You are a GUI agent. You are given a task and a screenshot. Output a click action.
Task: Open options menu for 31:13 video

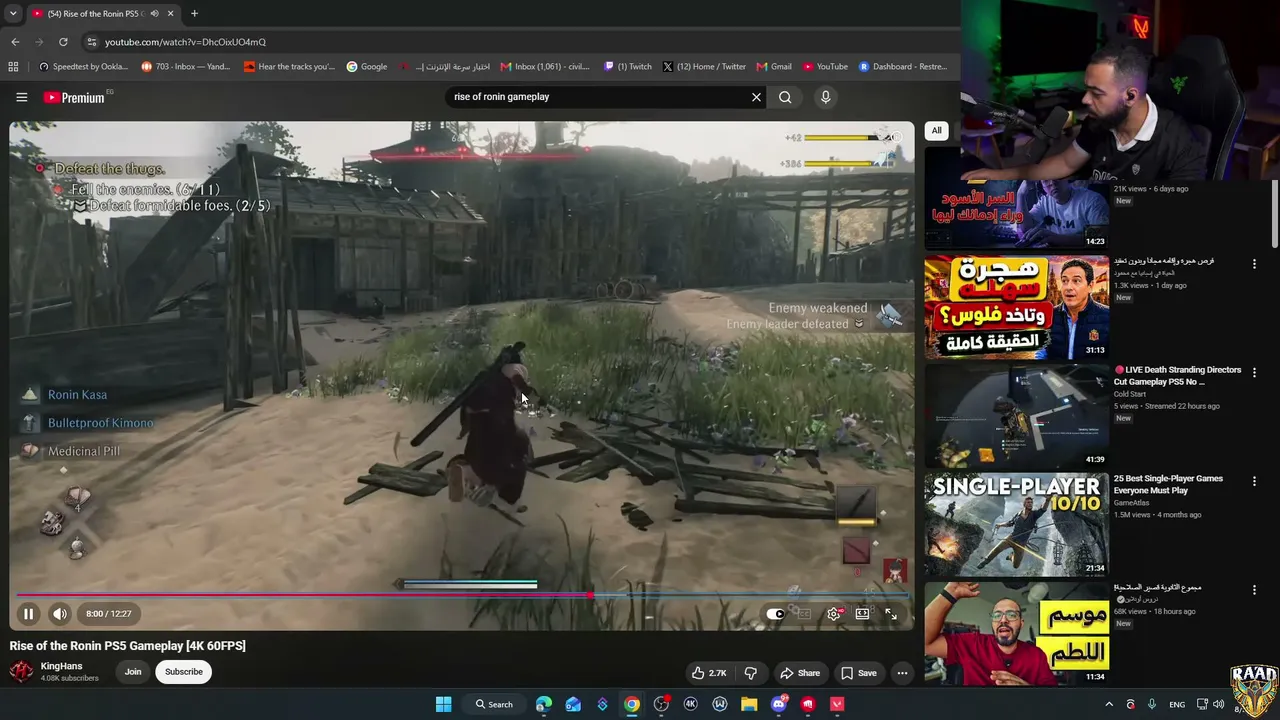point(1254,264)
